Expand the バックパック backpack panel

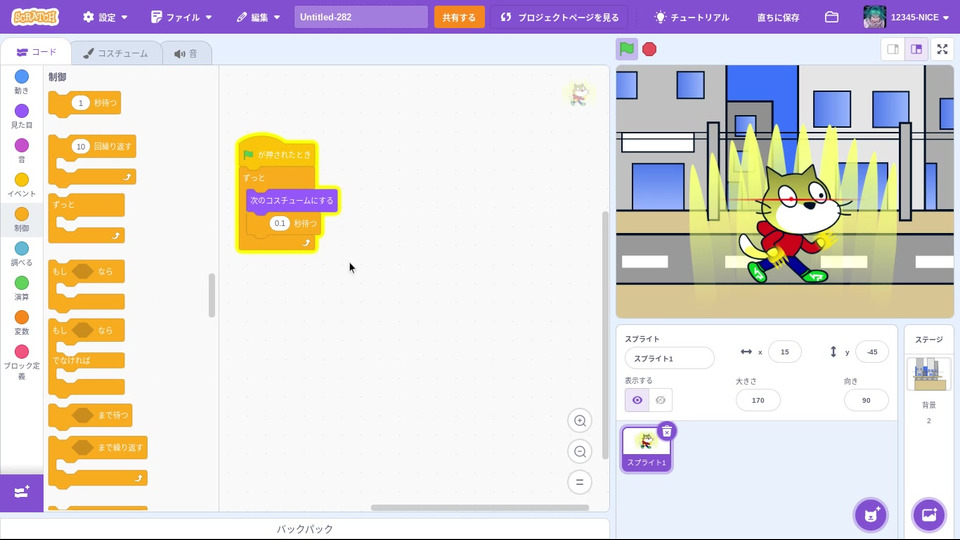pyautogui.click(x=304, y=529)
